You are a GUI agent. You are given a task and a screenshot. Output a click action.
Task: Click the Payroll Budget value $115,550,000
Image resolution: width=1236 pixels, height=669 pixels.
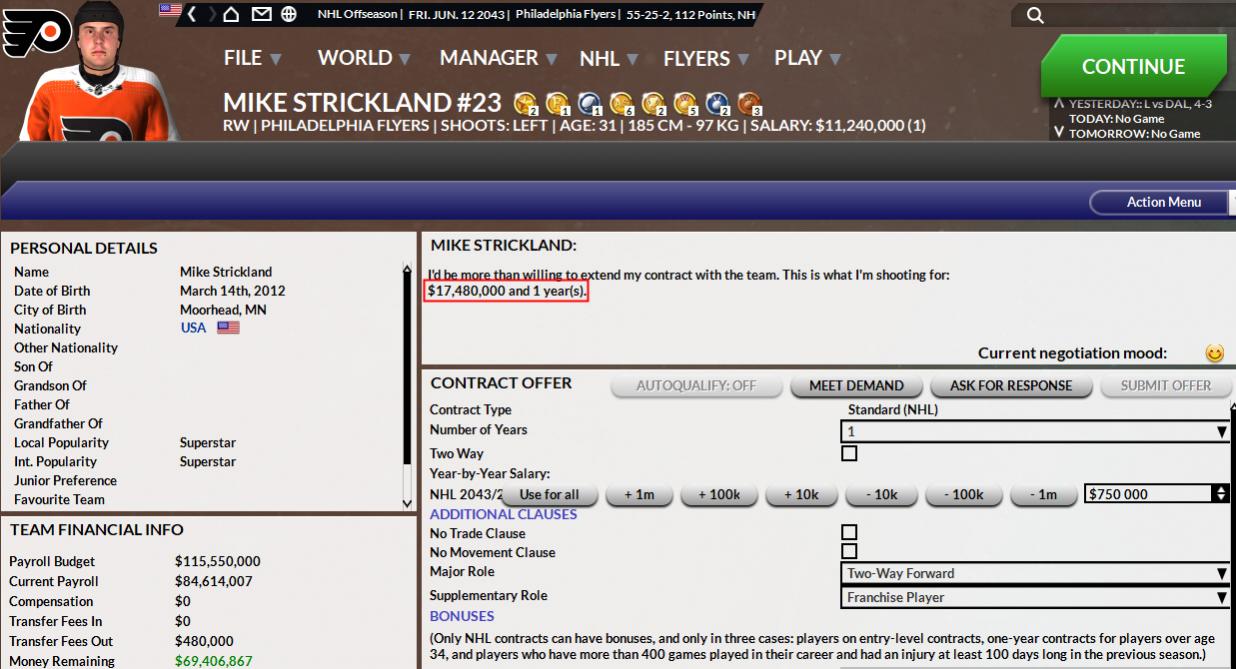click(x=218, y=561)
